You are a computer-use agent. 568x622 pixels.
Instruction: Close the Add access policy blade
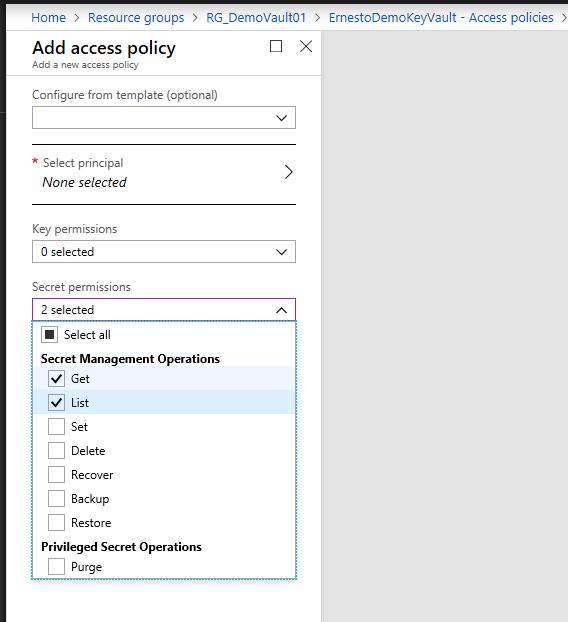306,46
